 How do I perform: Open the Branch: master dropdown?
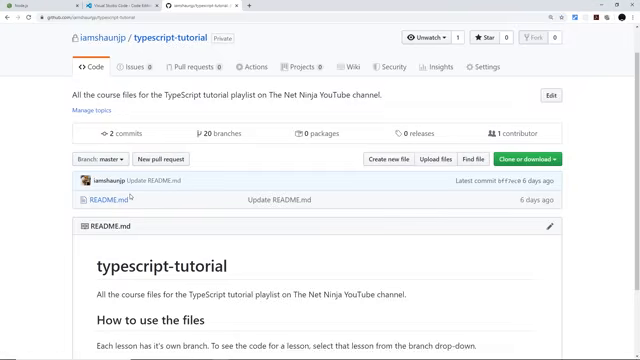coord(100,159)
